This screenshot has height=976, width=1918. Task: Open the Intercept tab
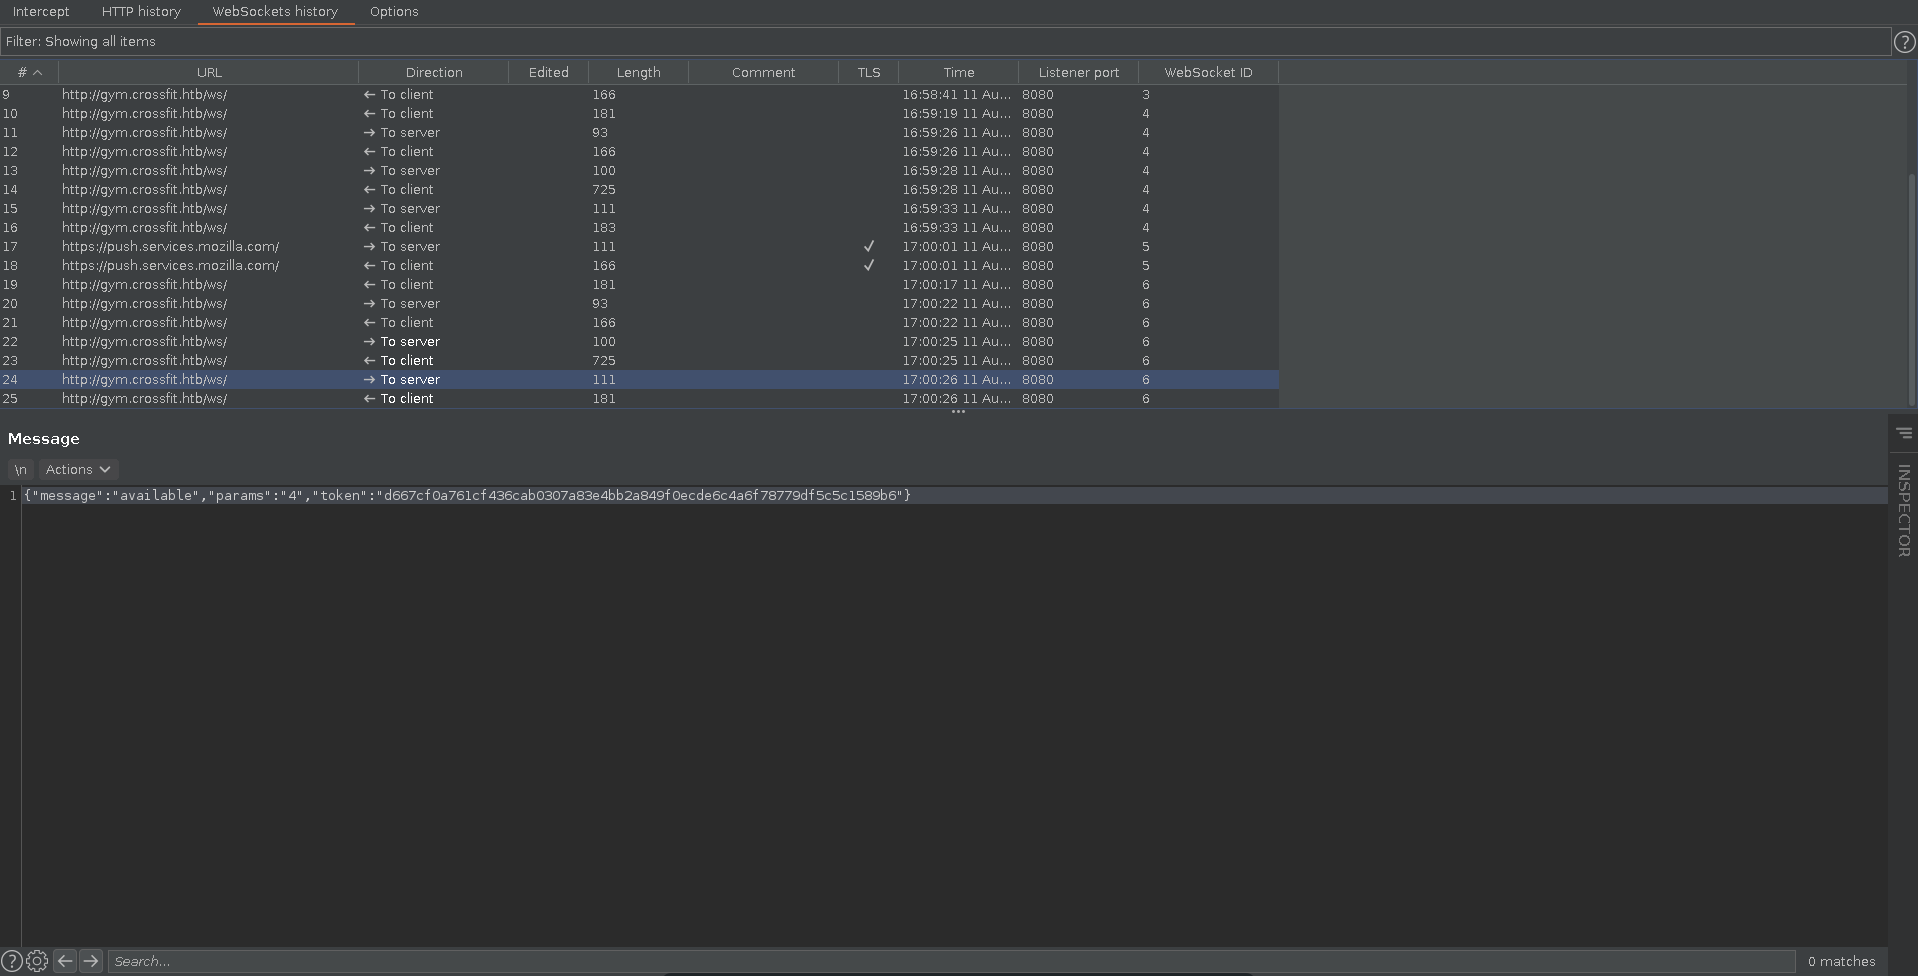[41, 12]
